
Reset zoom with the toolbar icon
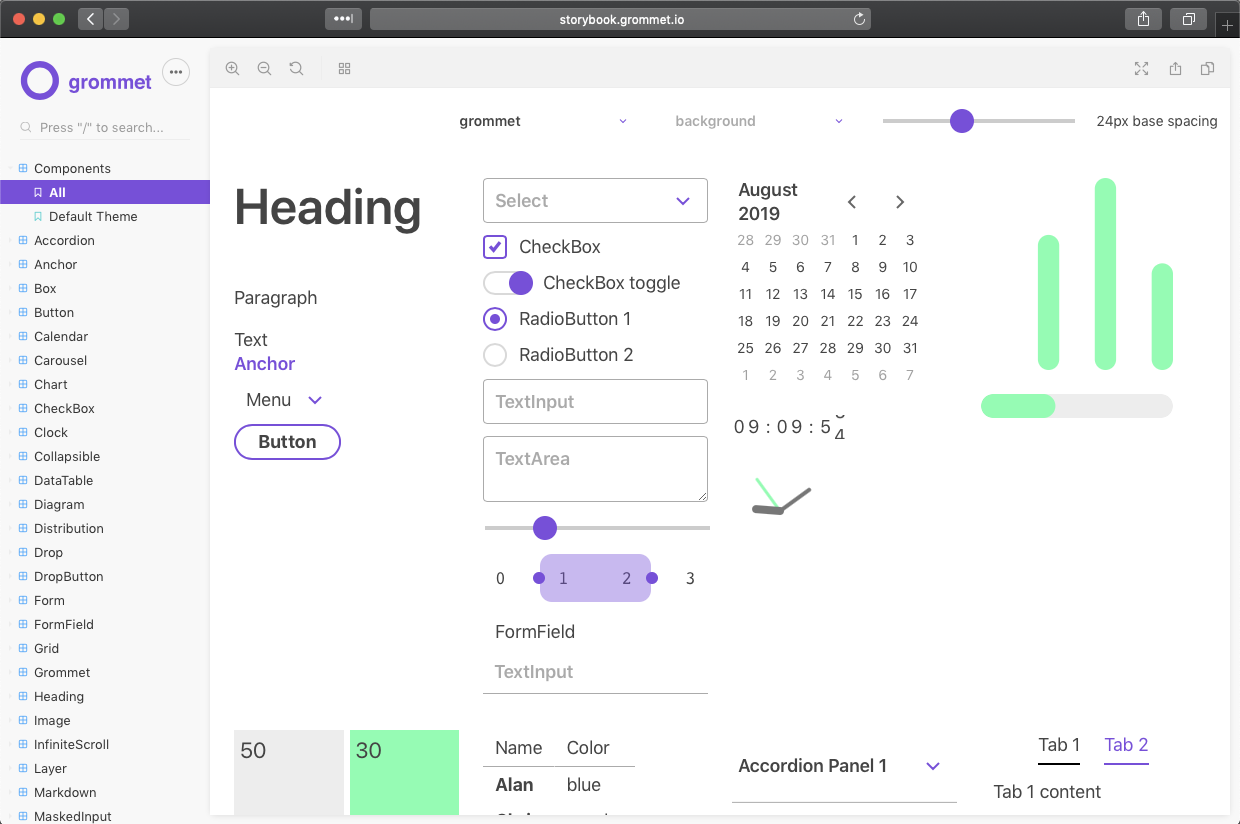click(x=296, y=69)
